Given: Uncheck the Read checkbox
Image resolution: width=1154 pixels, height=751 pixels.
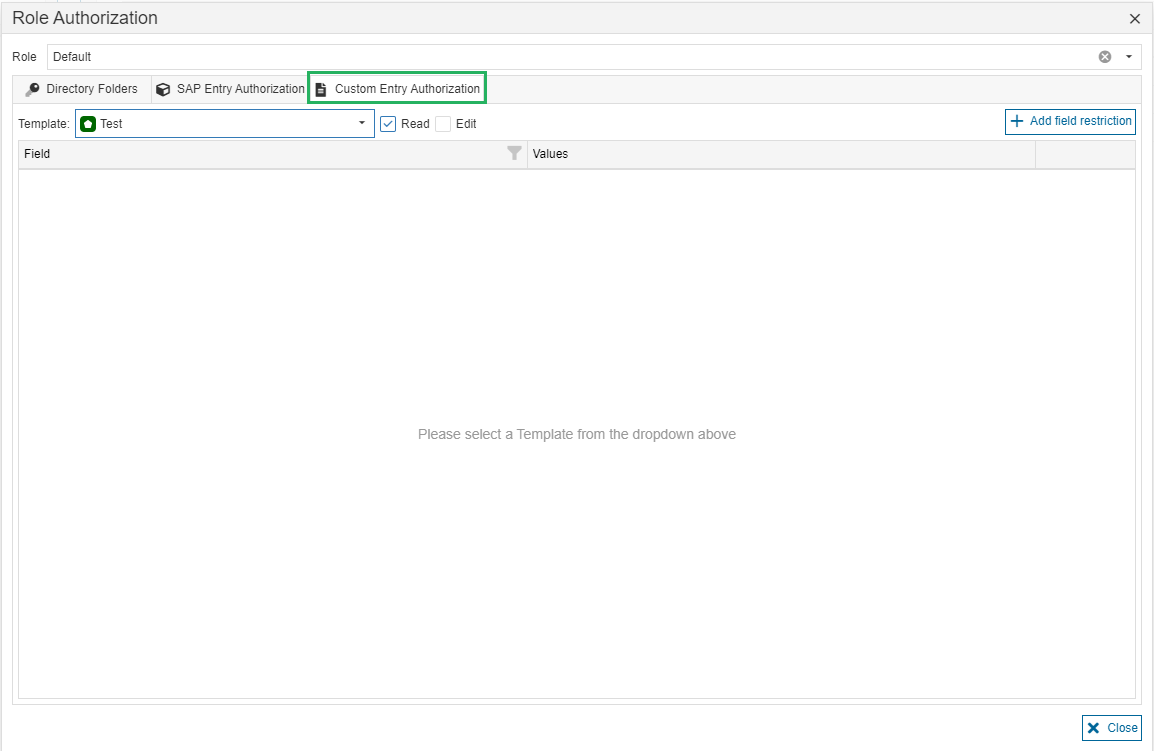Looking at the screenshot, I should [x=389, y=124].
